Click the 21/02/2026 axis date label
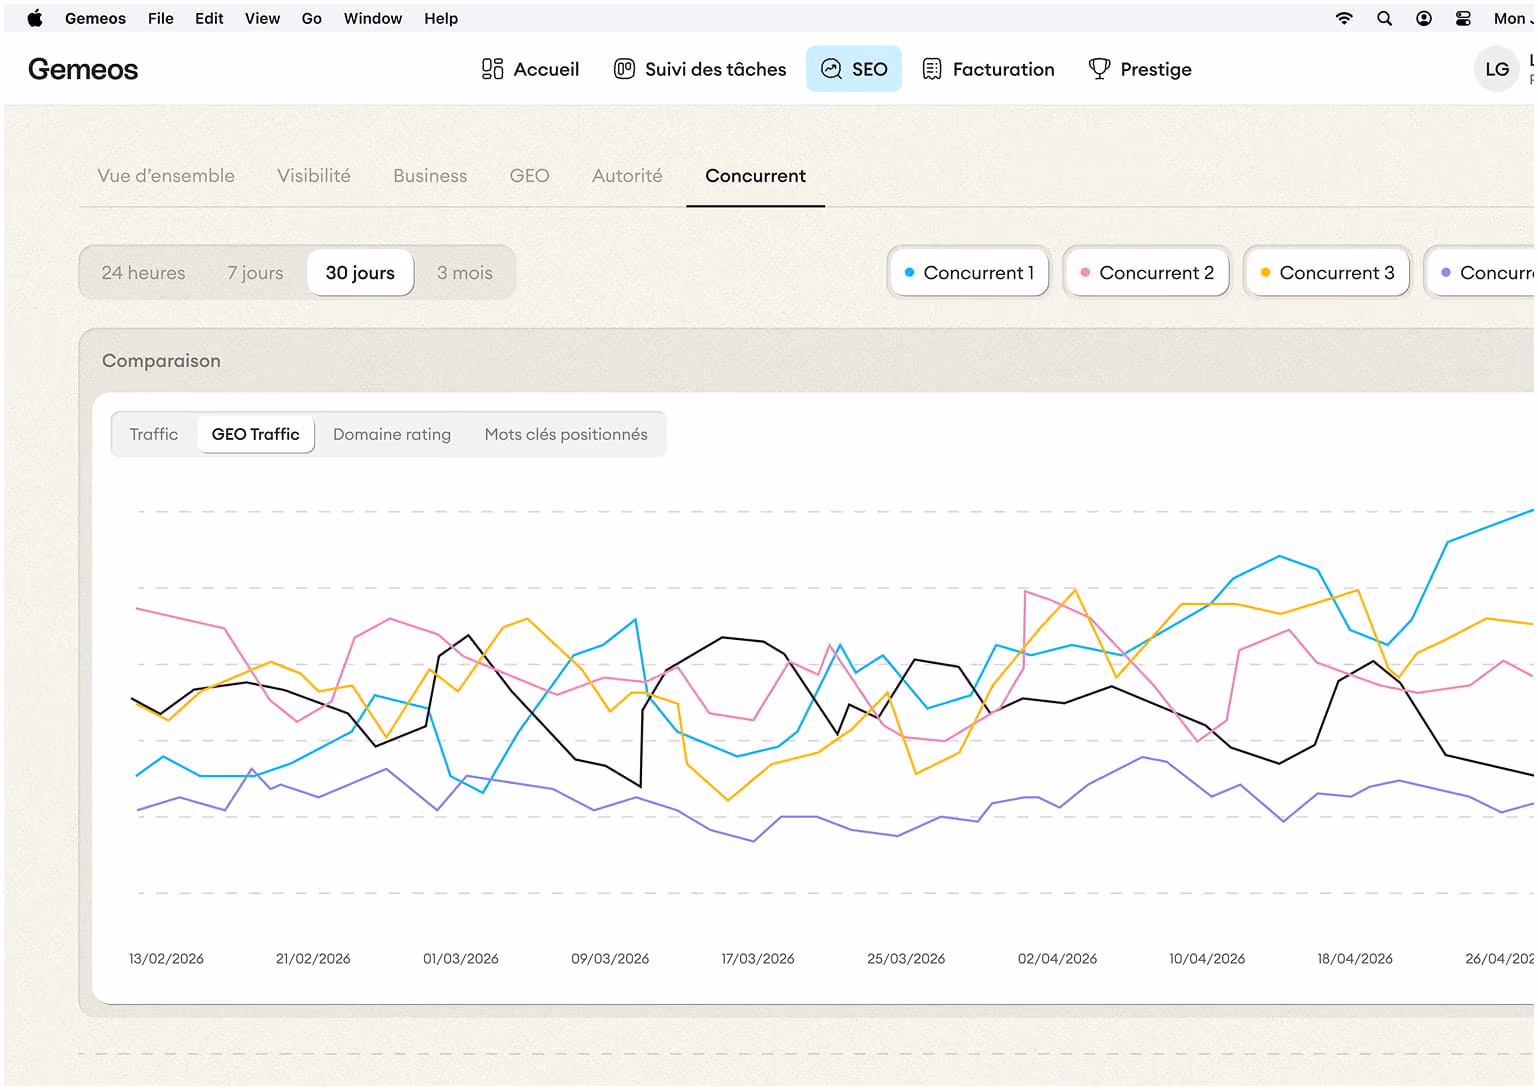The image size is (1538, 1090). pos(313,958)
